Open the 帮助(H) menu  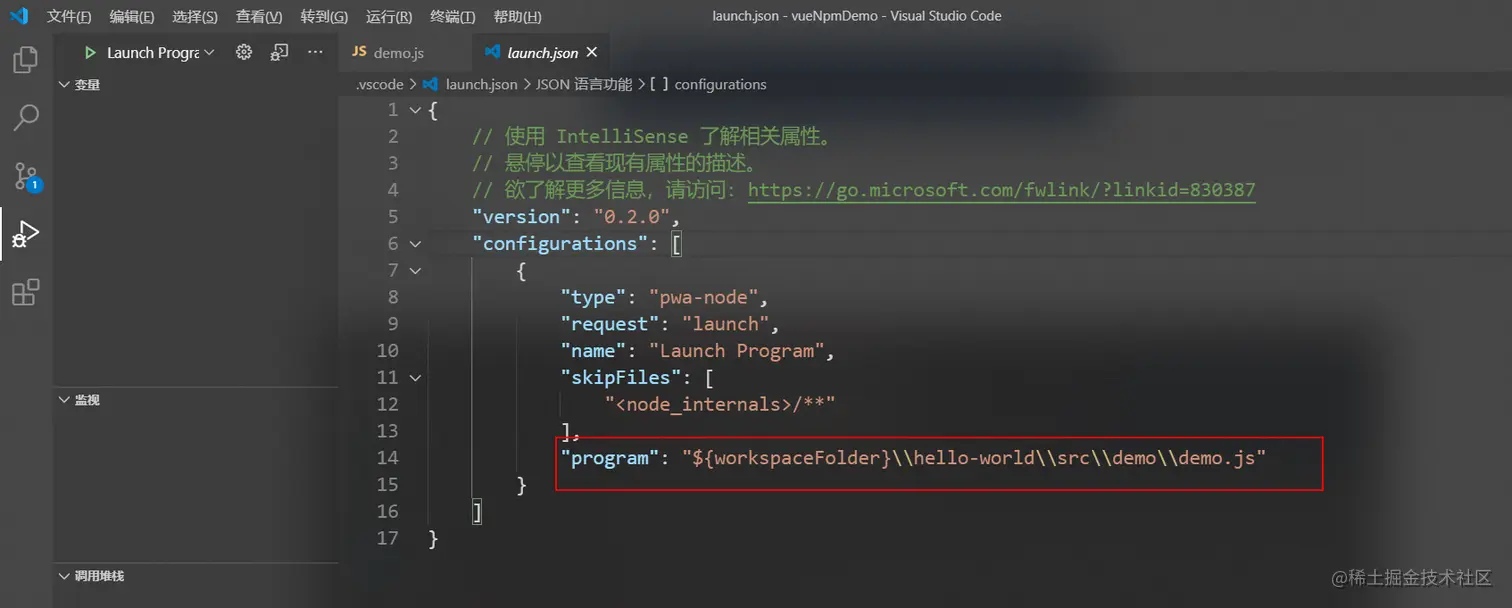(518, 17)
